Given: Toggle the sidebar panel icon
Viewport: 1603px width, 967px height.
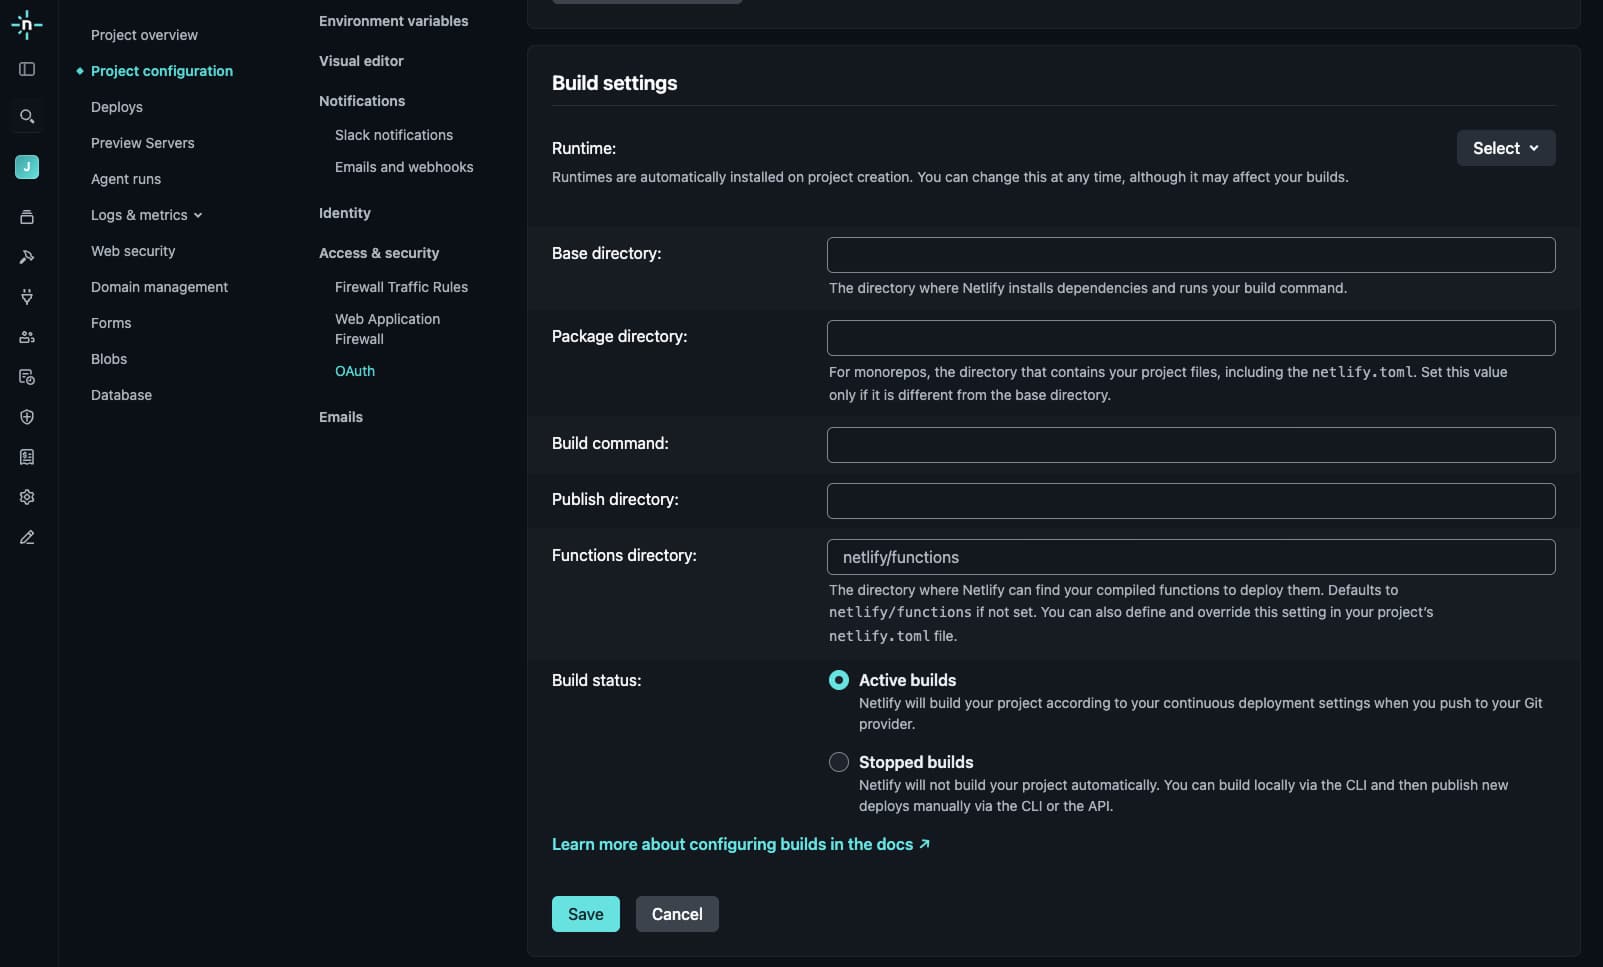Looking at the screenshot, I should 27,69.
